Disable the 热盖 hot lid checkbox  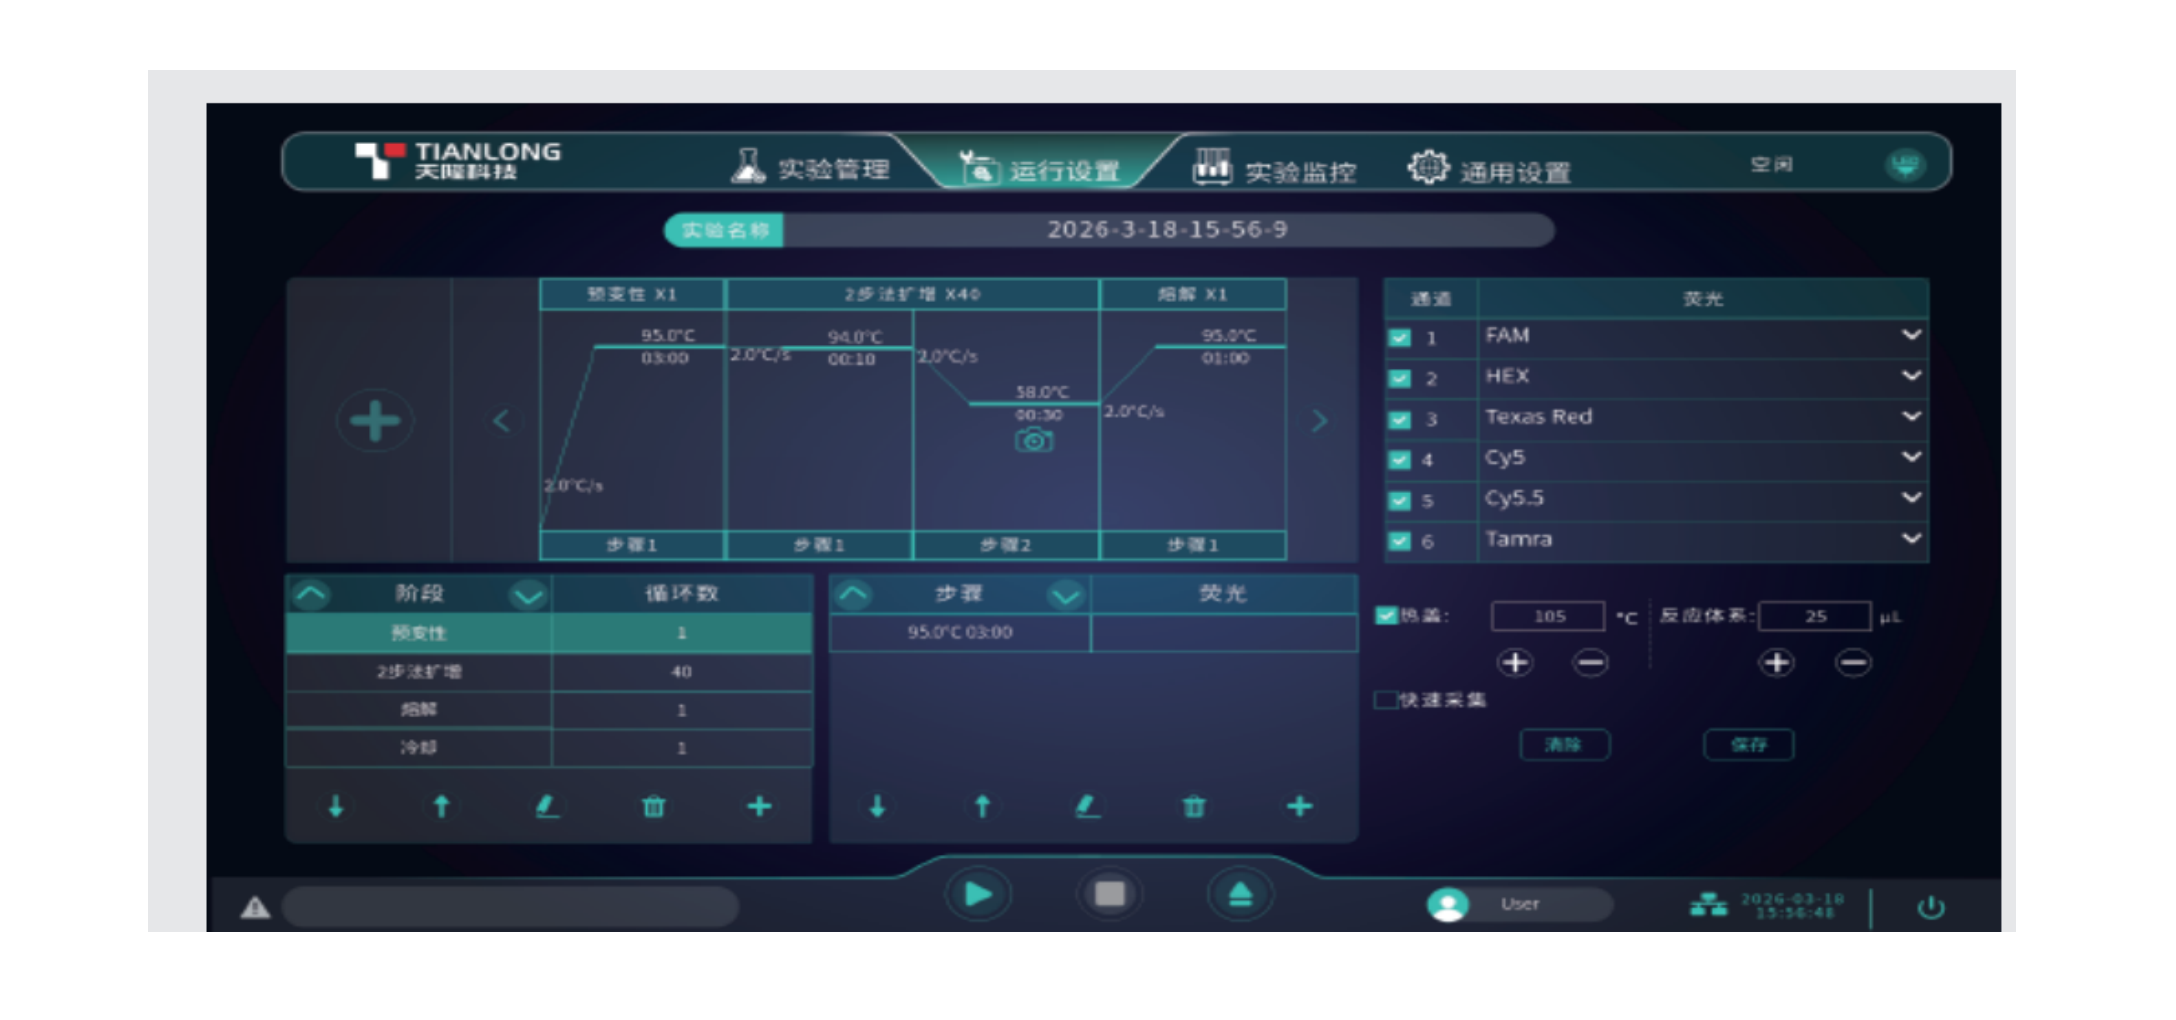[x=1385, y=616]
